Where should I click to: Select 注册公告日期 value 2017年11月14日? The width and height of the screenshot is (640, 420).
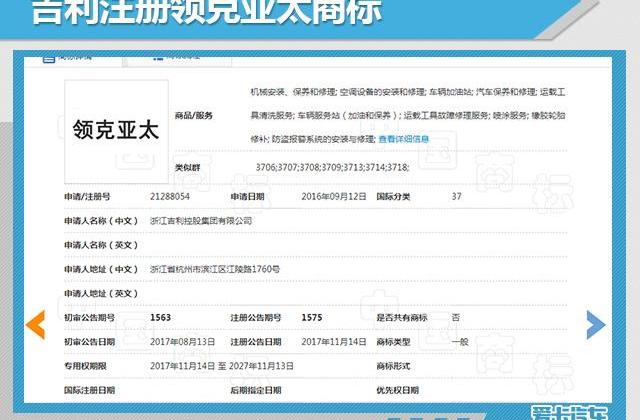(334, 342)
